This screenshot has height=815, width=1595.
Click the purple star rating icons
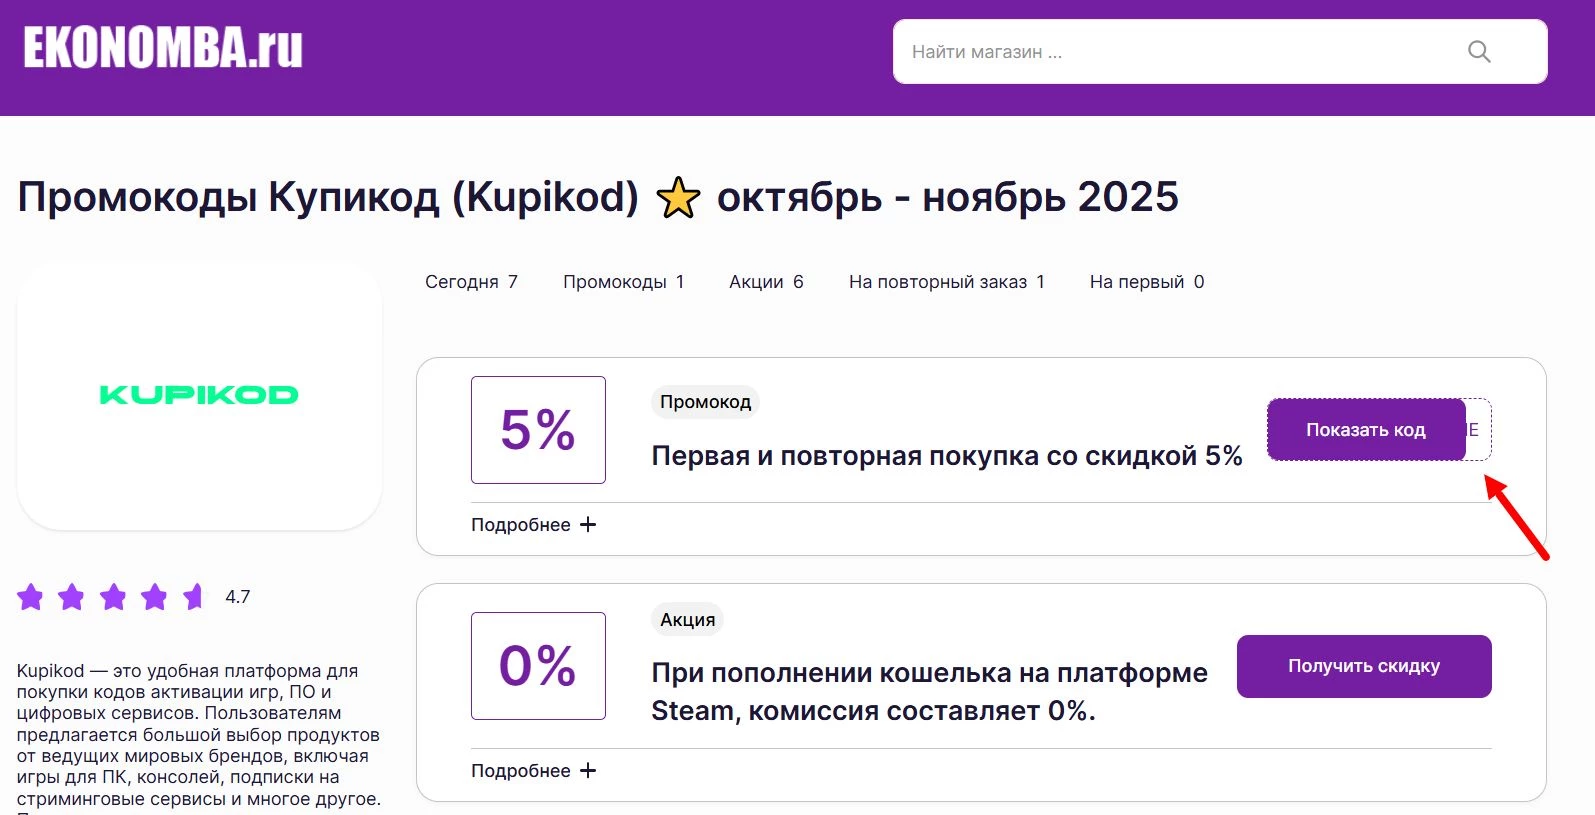point(110,597)
